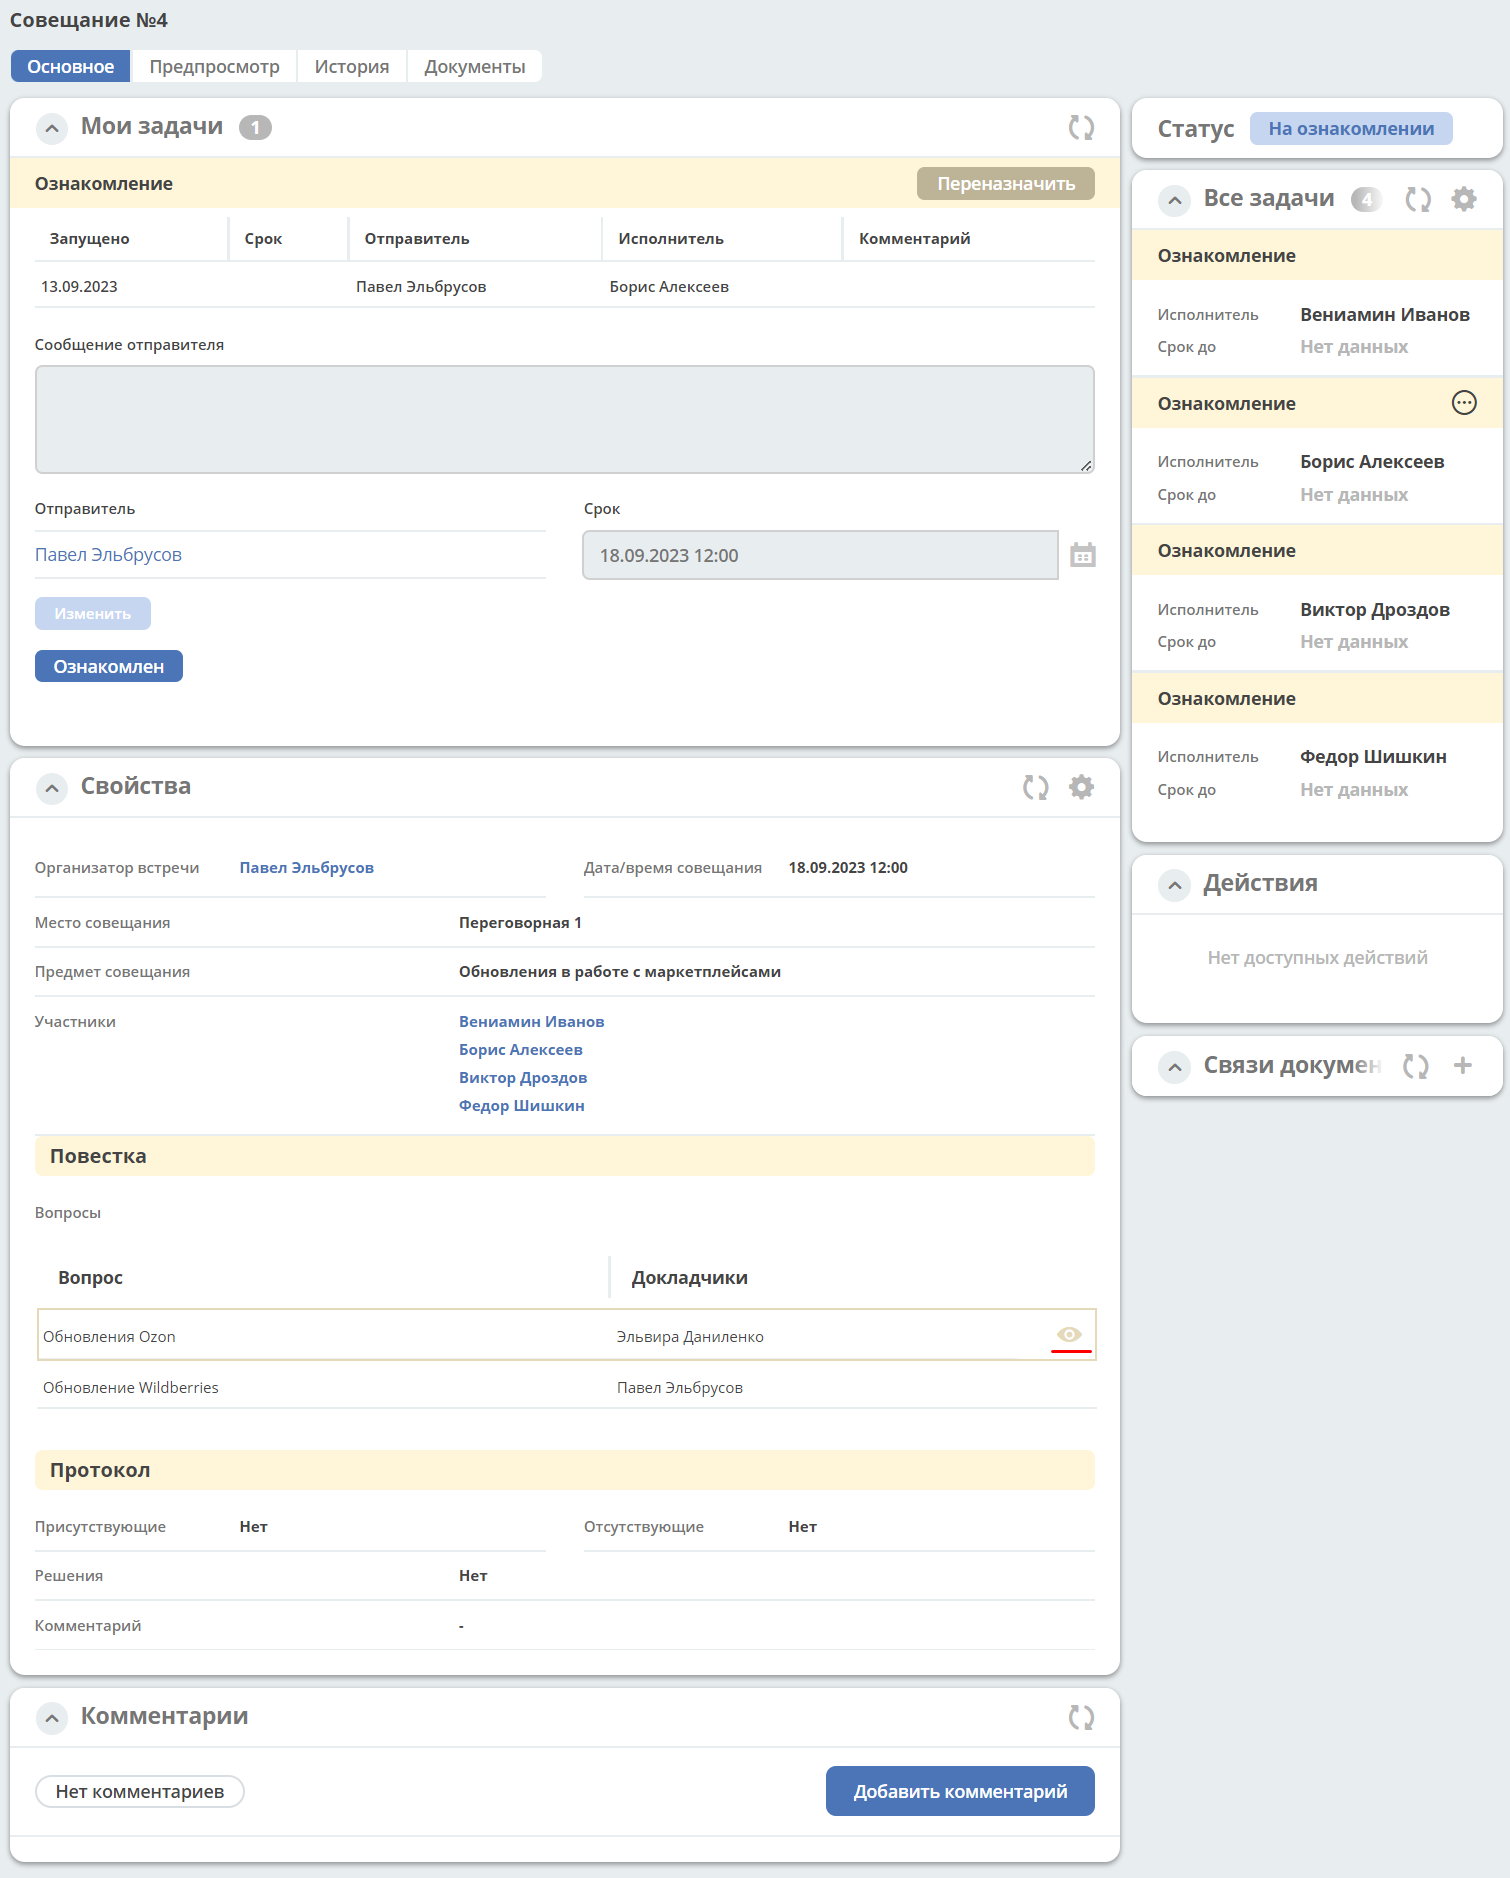Open the Документы tab
Viewport: 1510px width, 1878px height.
coord(475,66)
